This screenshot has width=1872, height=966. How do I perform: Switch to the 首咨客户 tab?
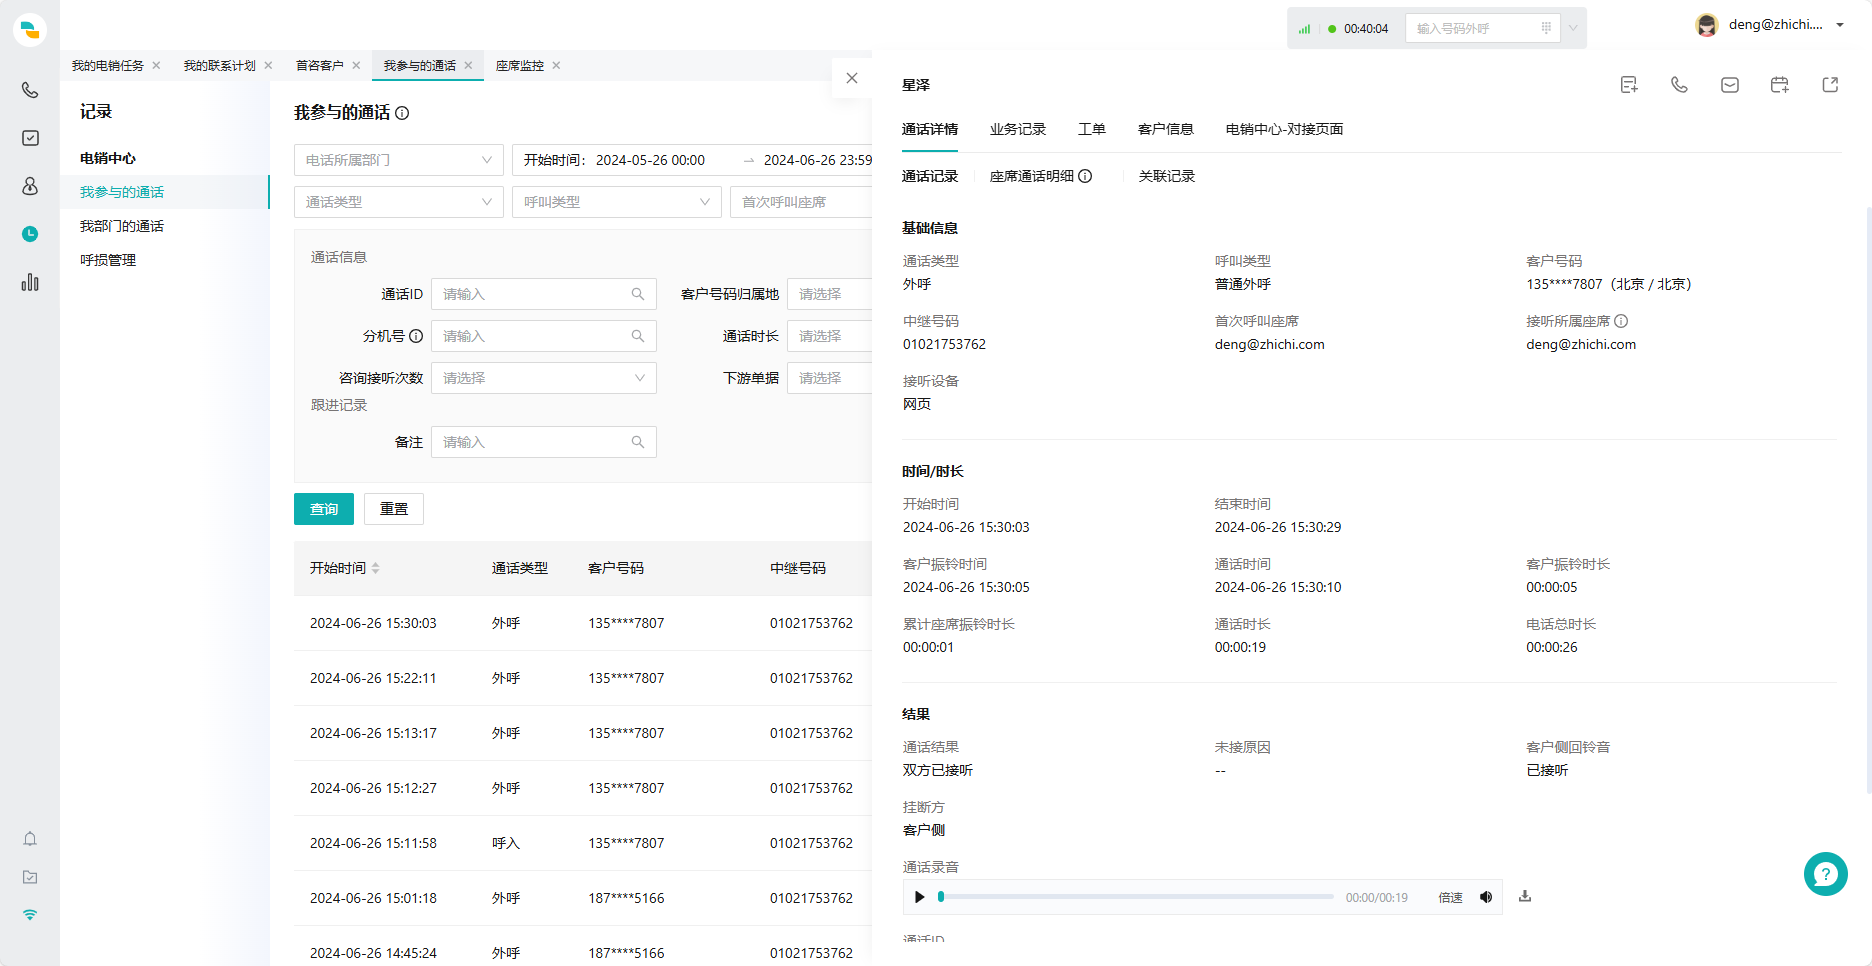click(319, 65)
